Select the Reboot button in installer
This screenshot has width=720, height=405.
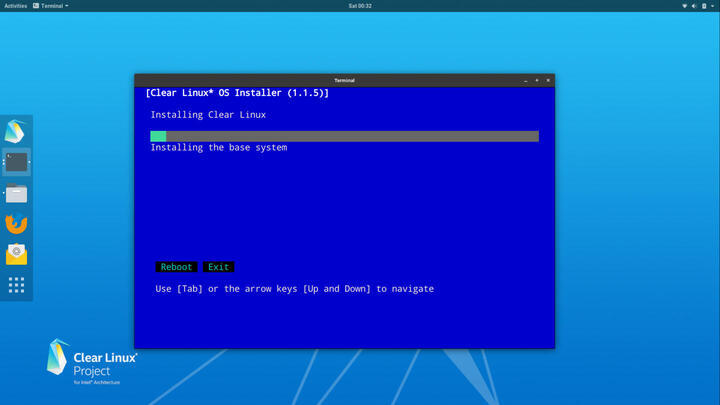point(176,267)
